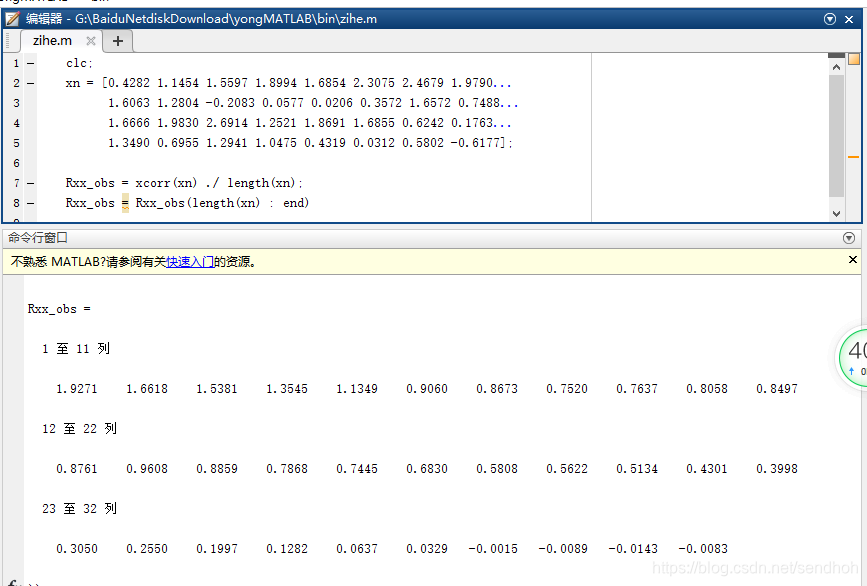
Task: Click the clc; code line
Action: tap(79, 64)
